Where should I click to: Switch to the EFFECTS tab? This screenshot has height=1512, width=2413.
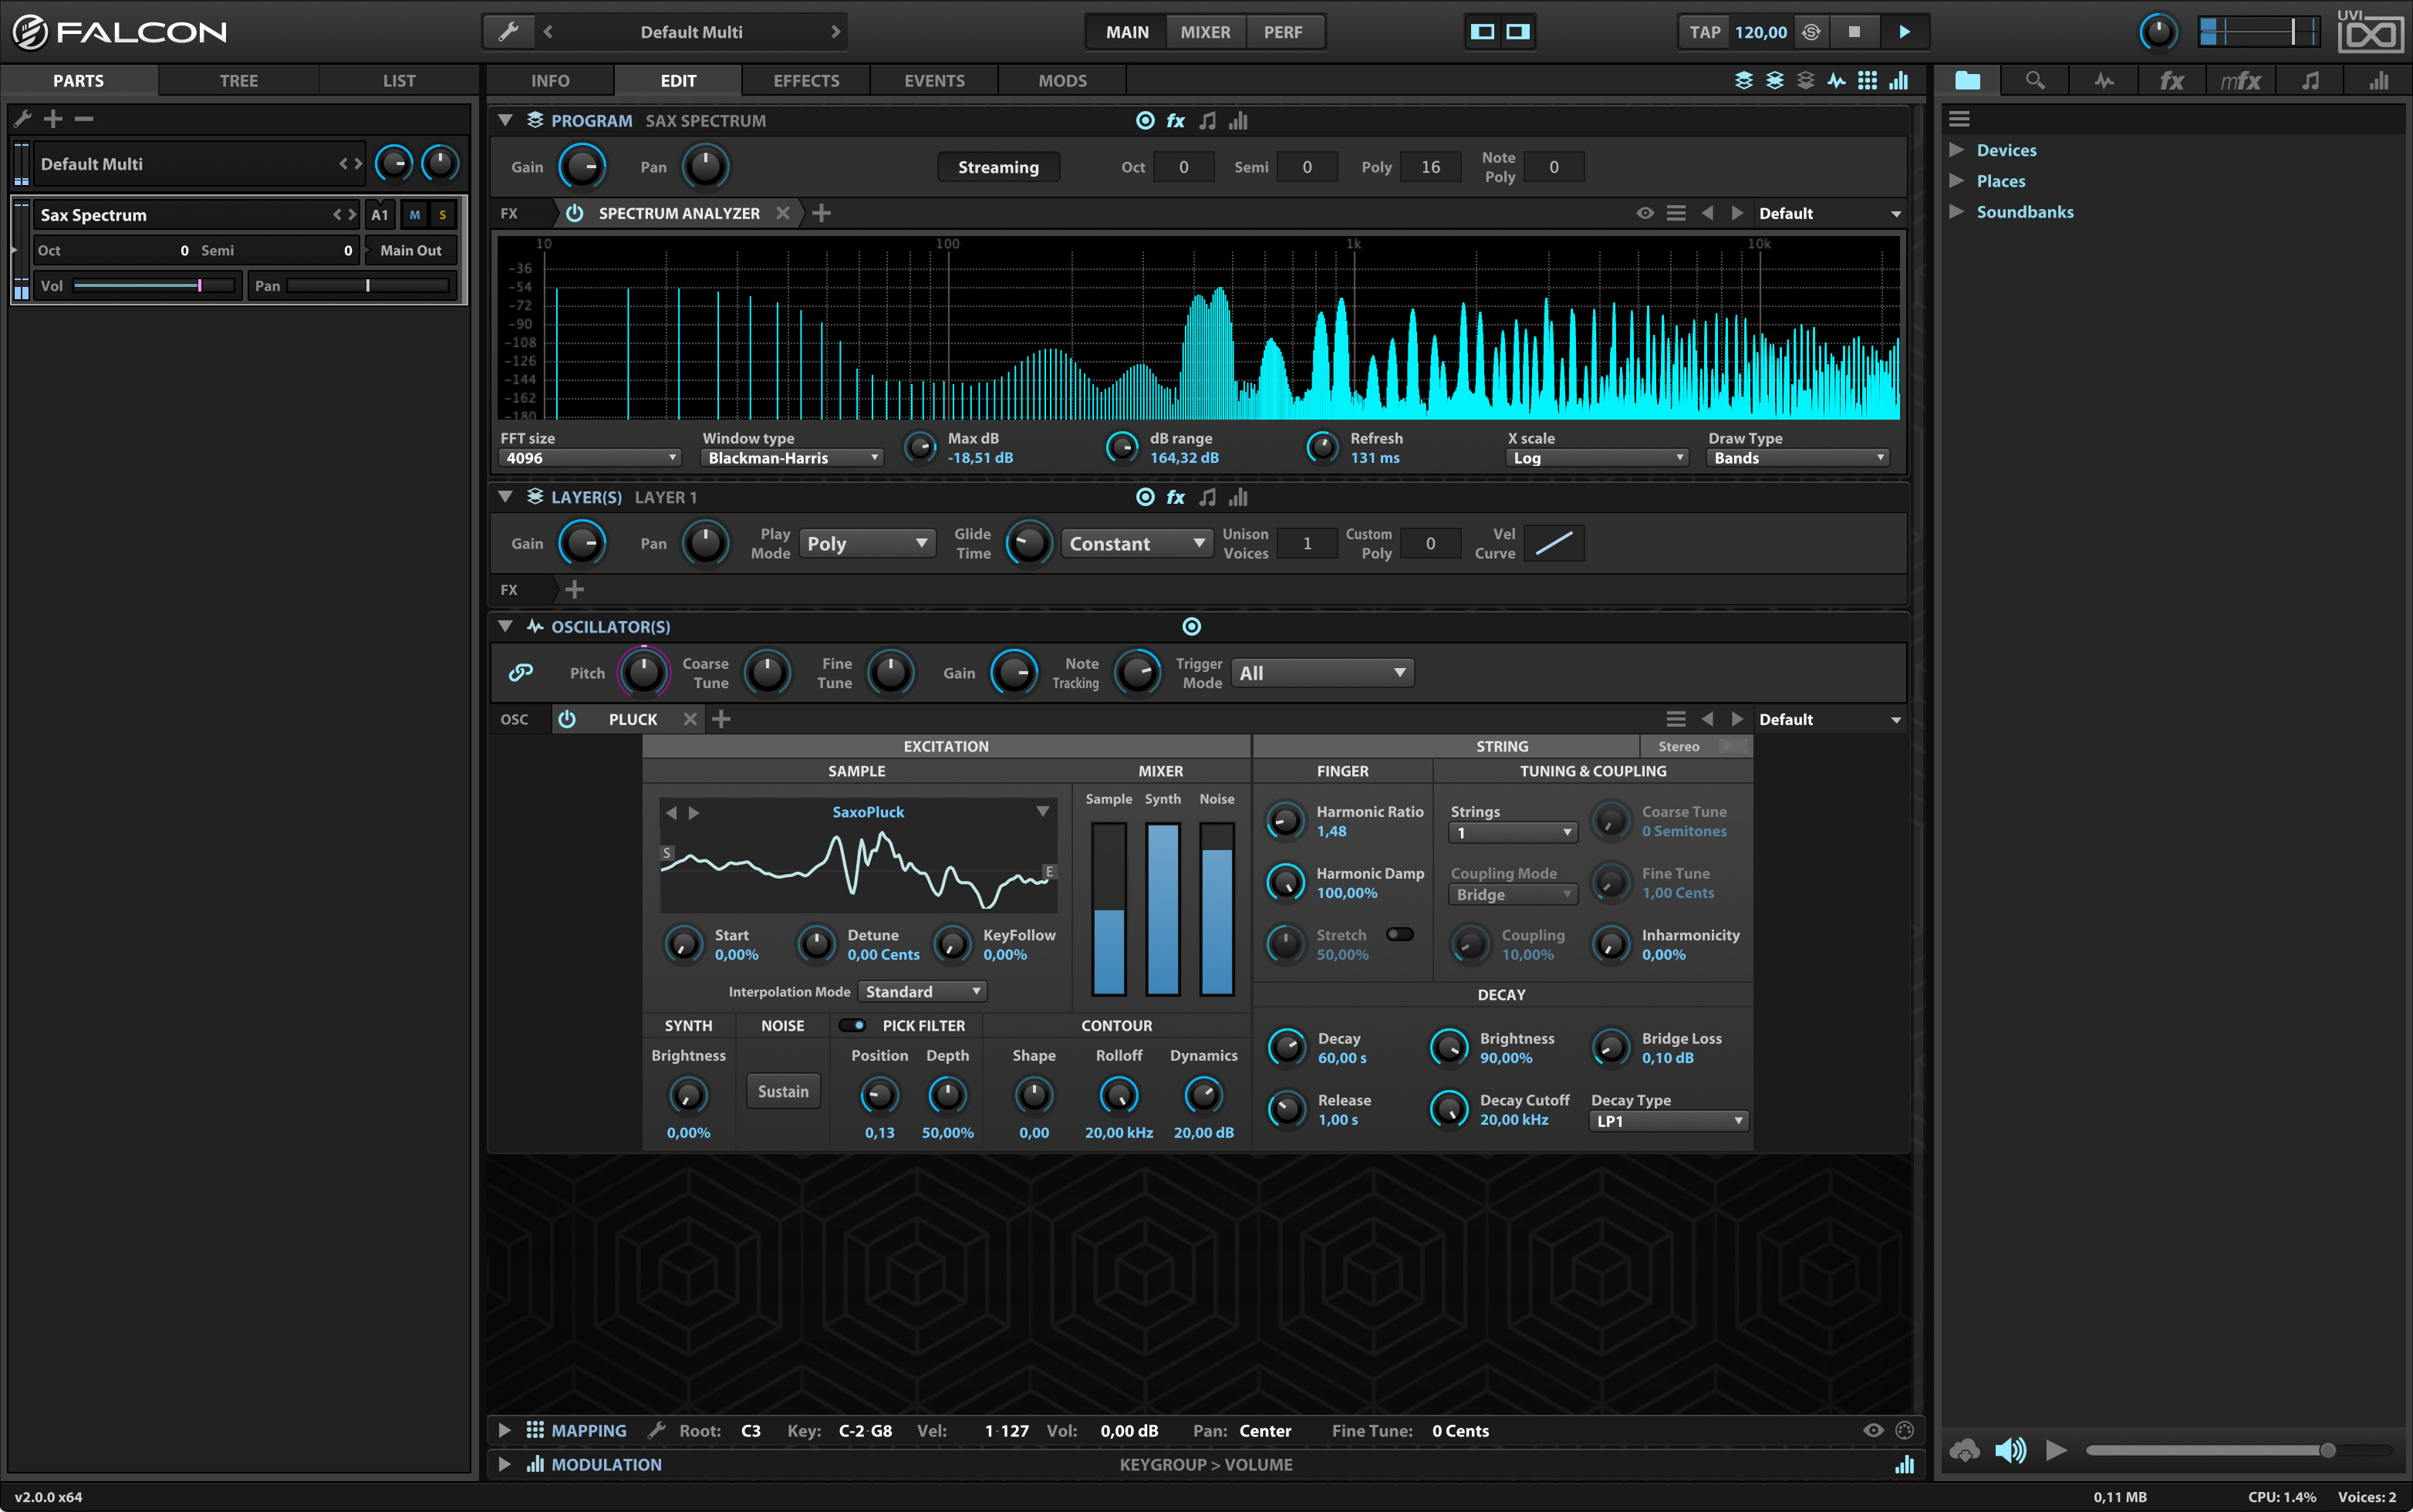tap(806, 81)
